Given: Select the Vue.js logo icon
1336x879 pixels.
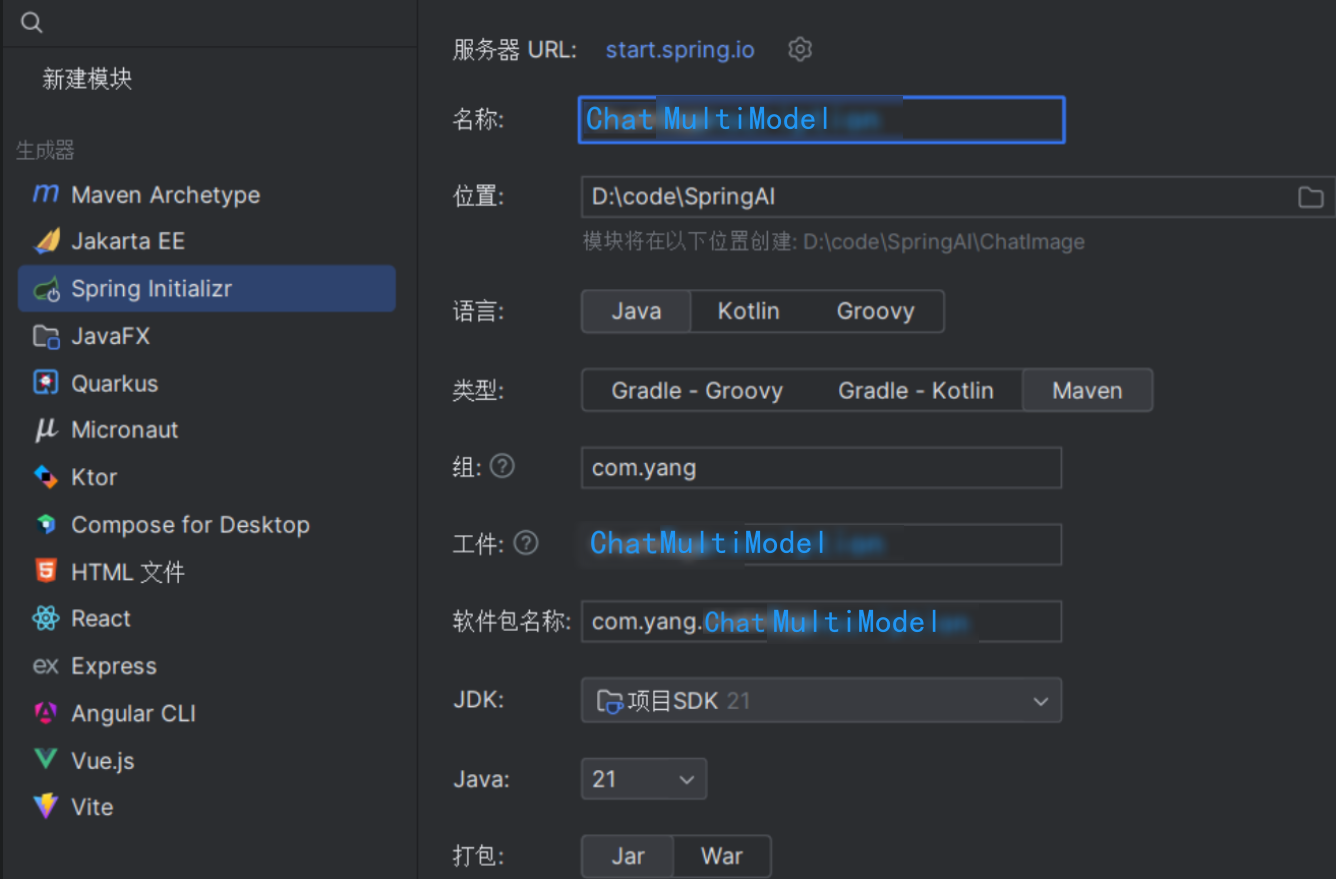Looking at the screenshot, I should 46,760.
